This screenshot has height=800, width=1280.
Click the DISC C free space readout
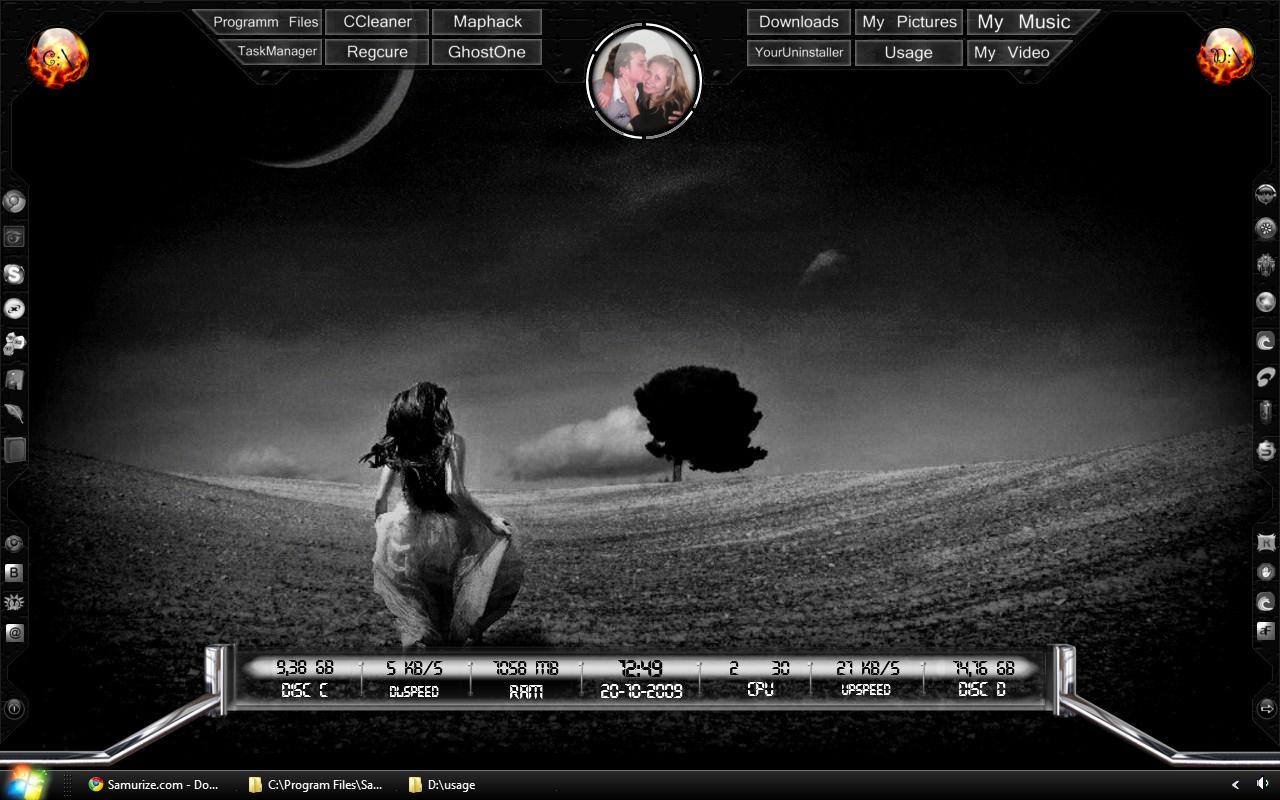tap(304, 678)
